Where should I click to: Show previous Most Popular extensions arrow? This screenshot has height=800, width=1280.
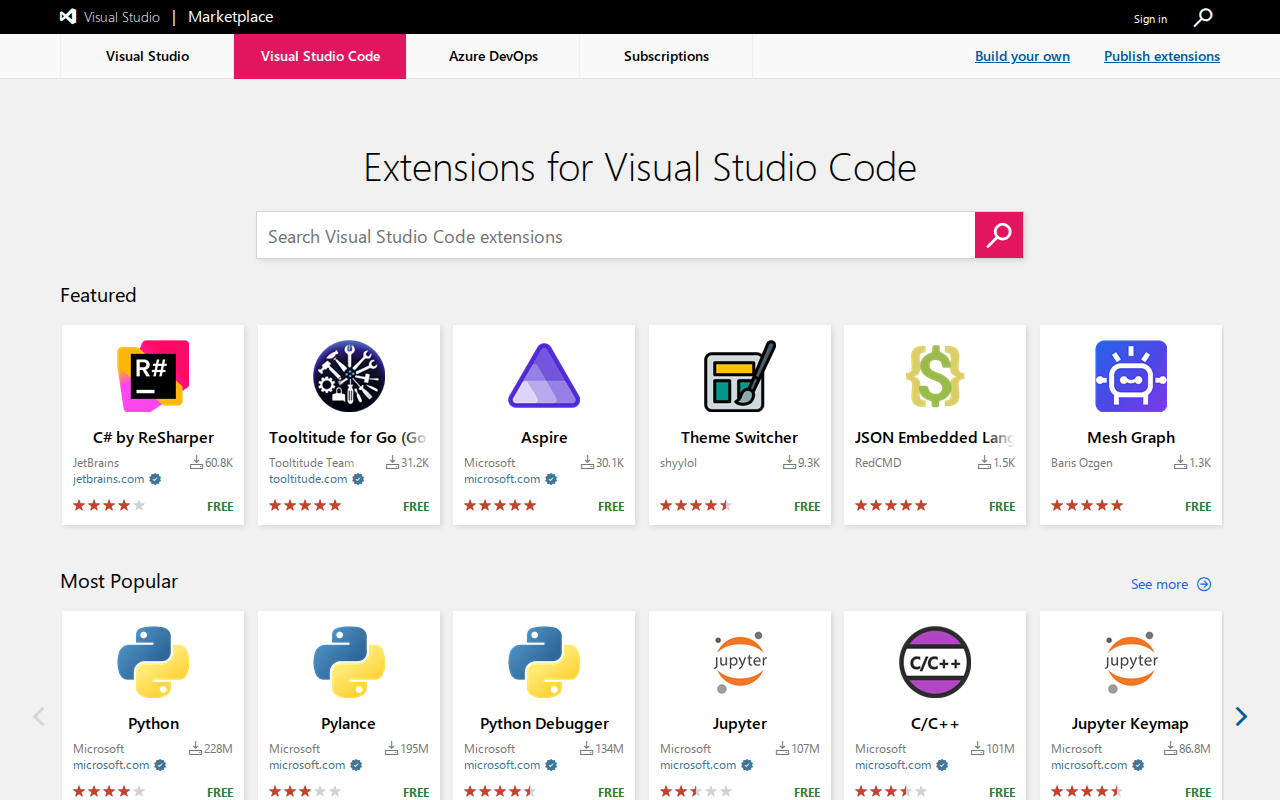pos(39,716)
